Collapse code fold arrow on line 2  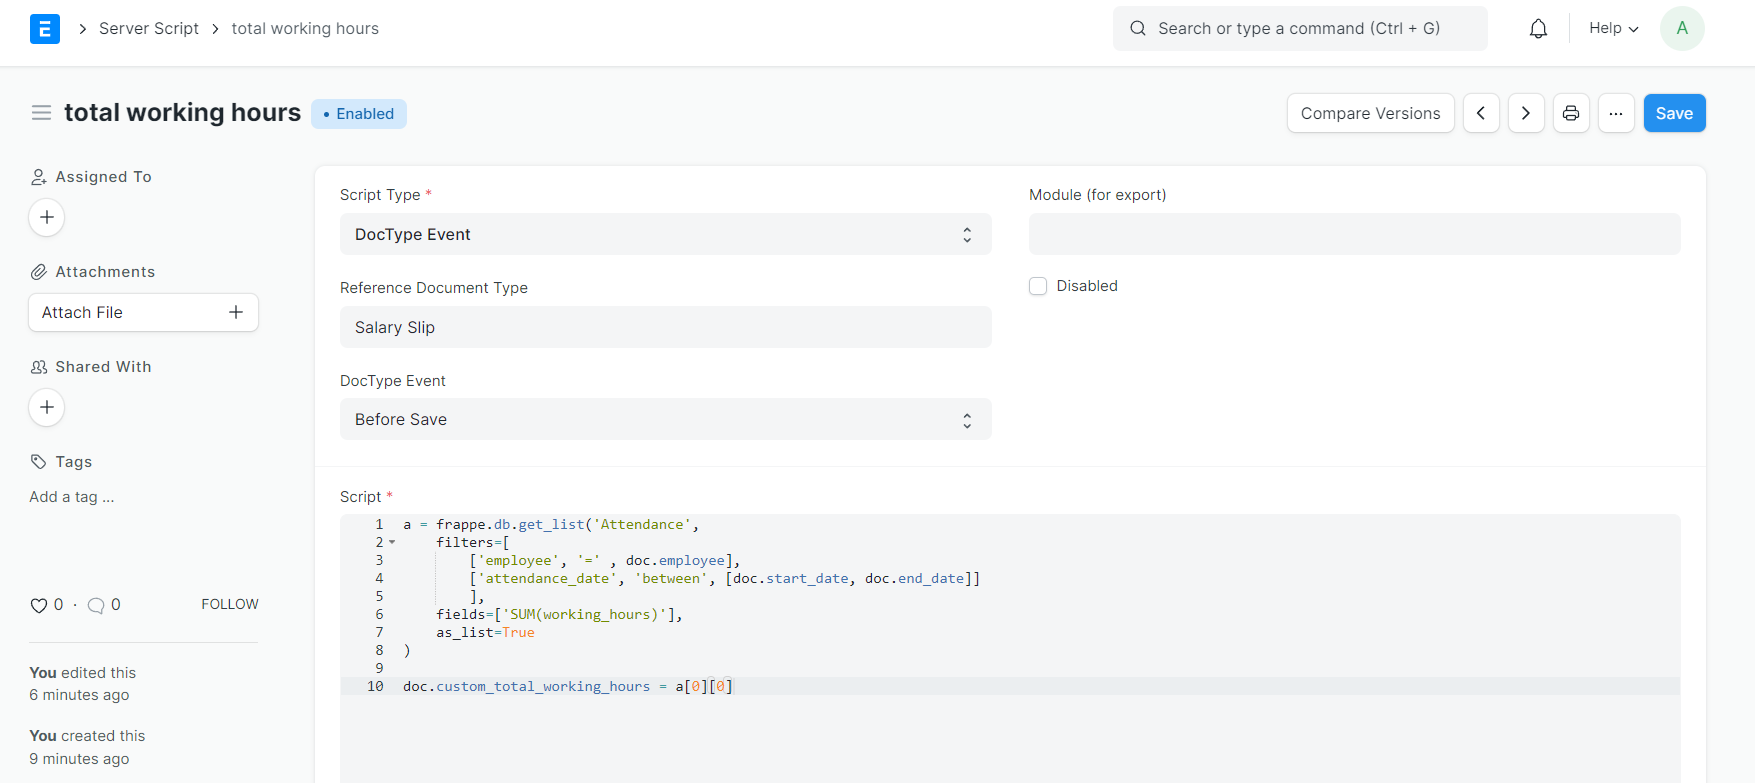point(392,542)
